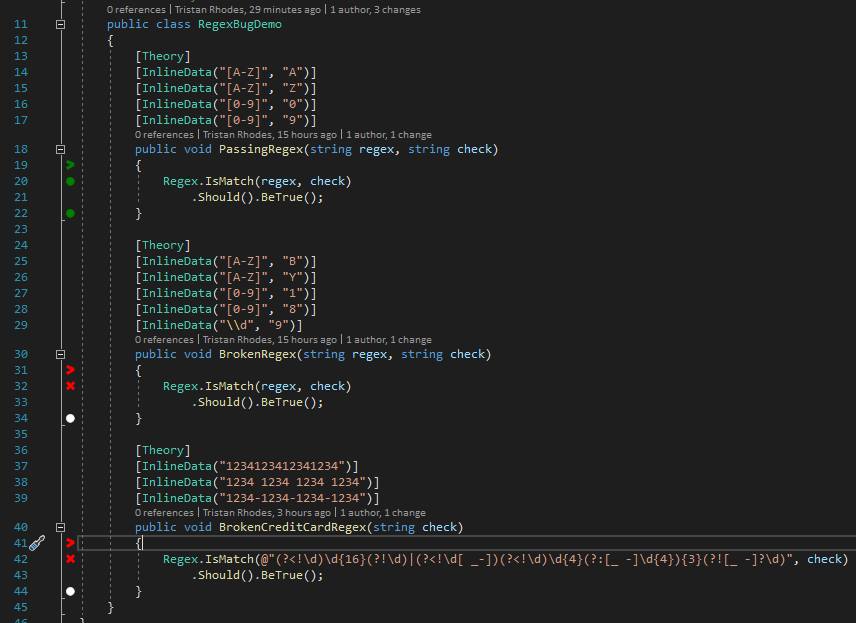Click the green passing test icon beside PassingRegex

point(69,181)
